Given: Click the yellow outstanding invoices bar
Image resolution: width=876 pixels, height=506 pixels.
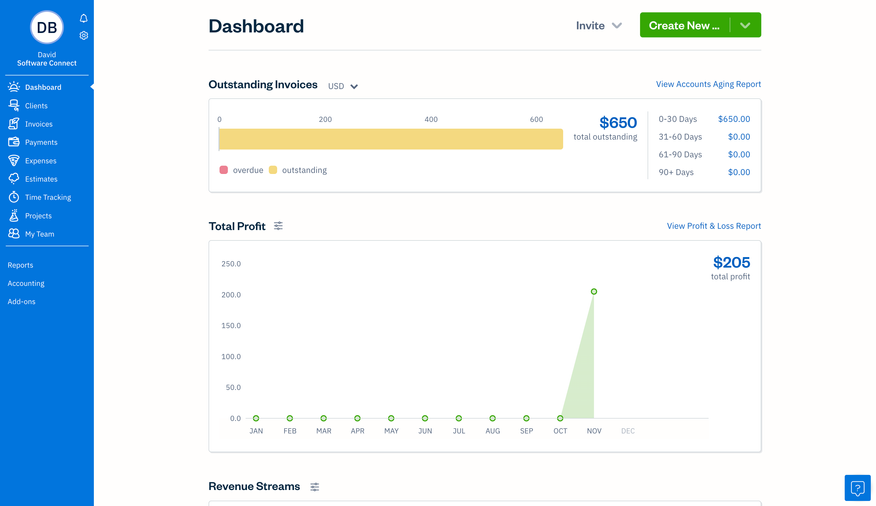Looking at the screenshot, I should click(390, 139).
